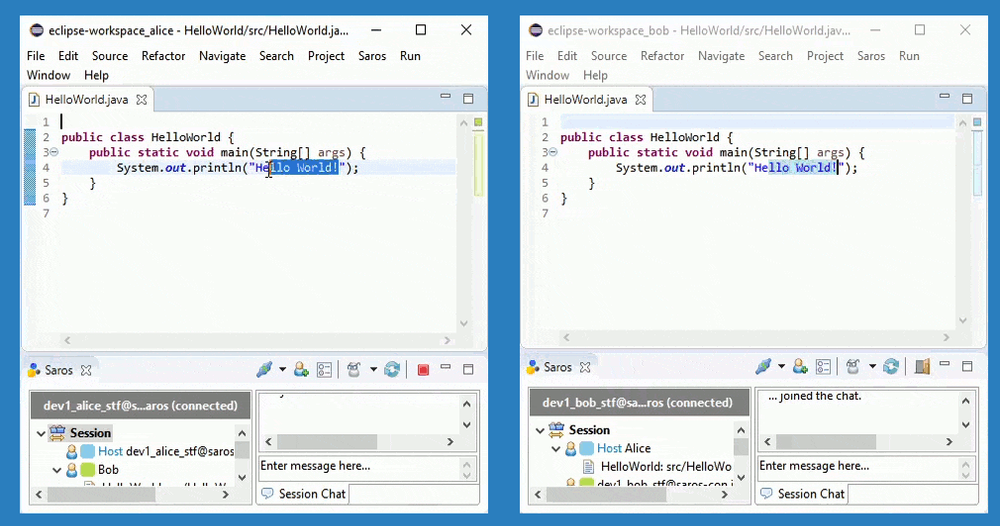The height and width of the screenshot is (526, 1000).
Task: Select HelloWorld.java editor tab in Bob's window
Action: [x=585, y=100]
